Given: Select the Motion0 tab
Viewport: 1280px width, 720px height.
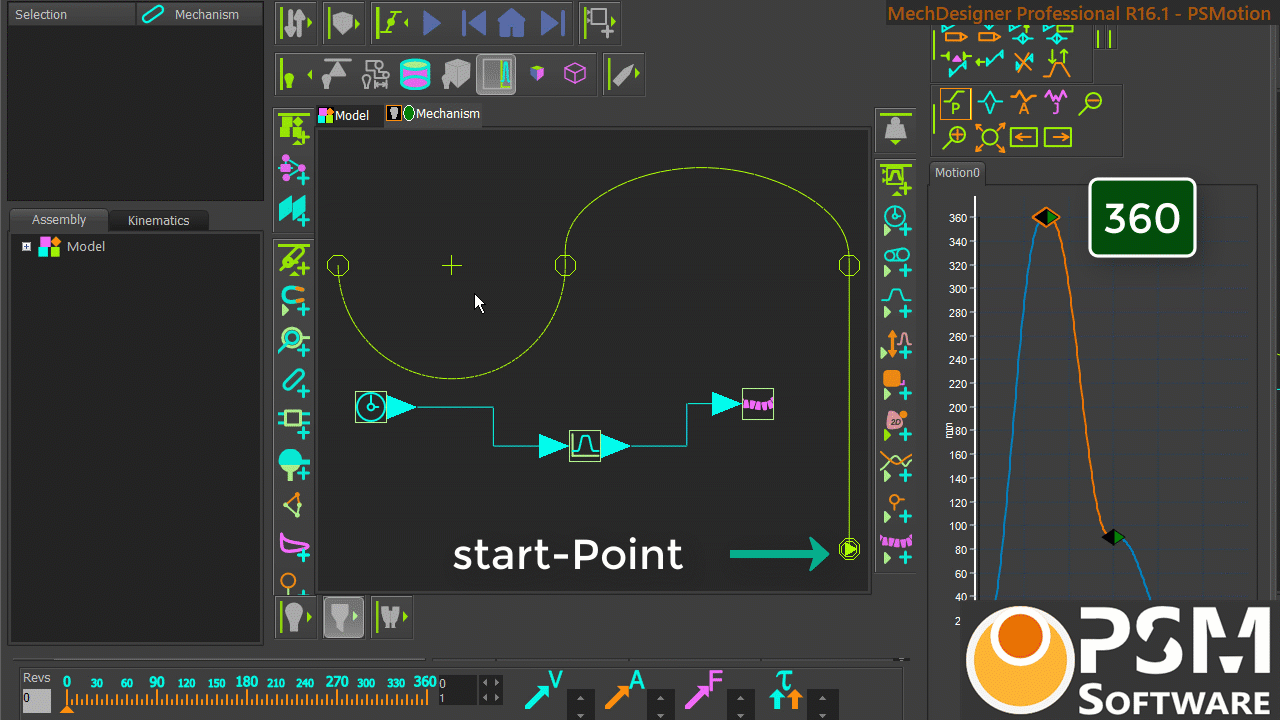Looking at the screenshot, I should (957, 172).
